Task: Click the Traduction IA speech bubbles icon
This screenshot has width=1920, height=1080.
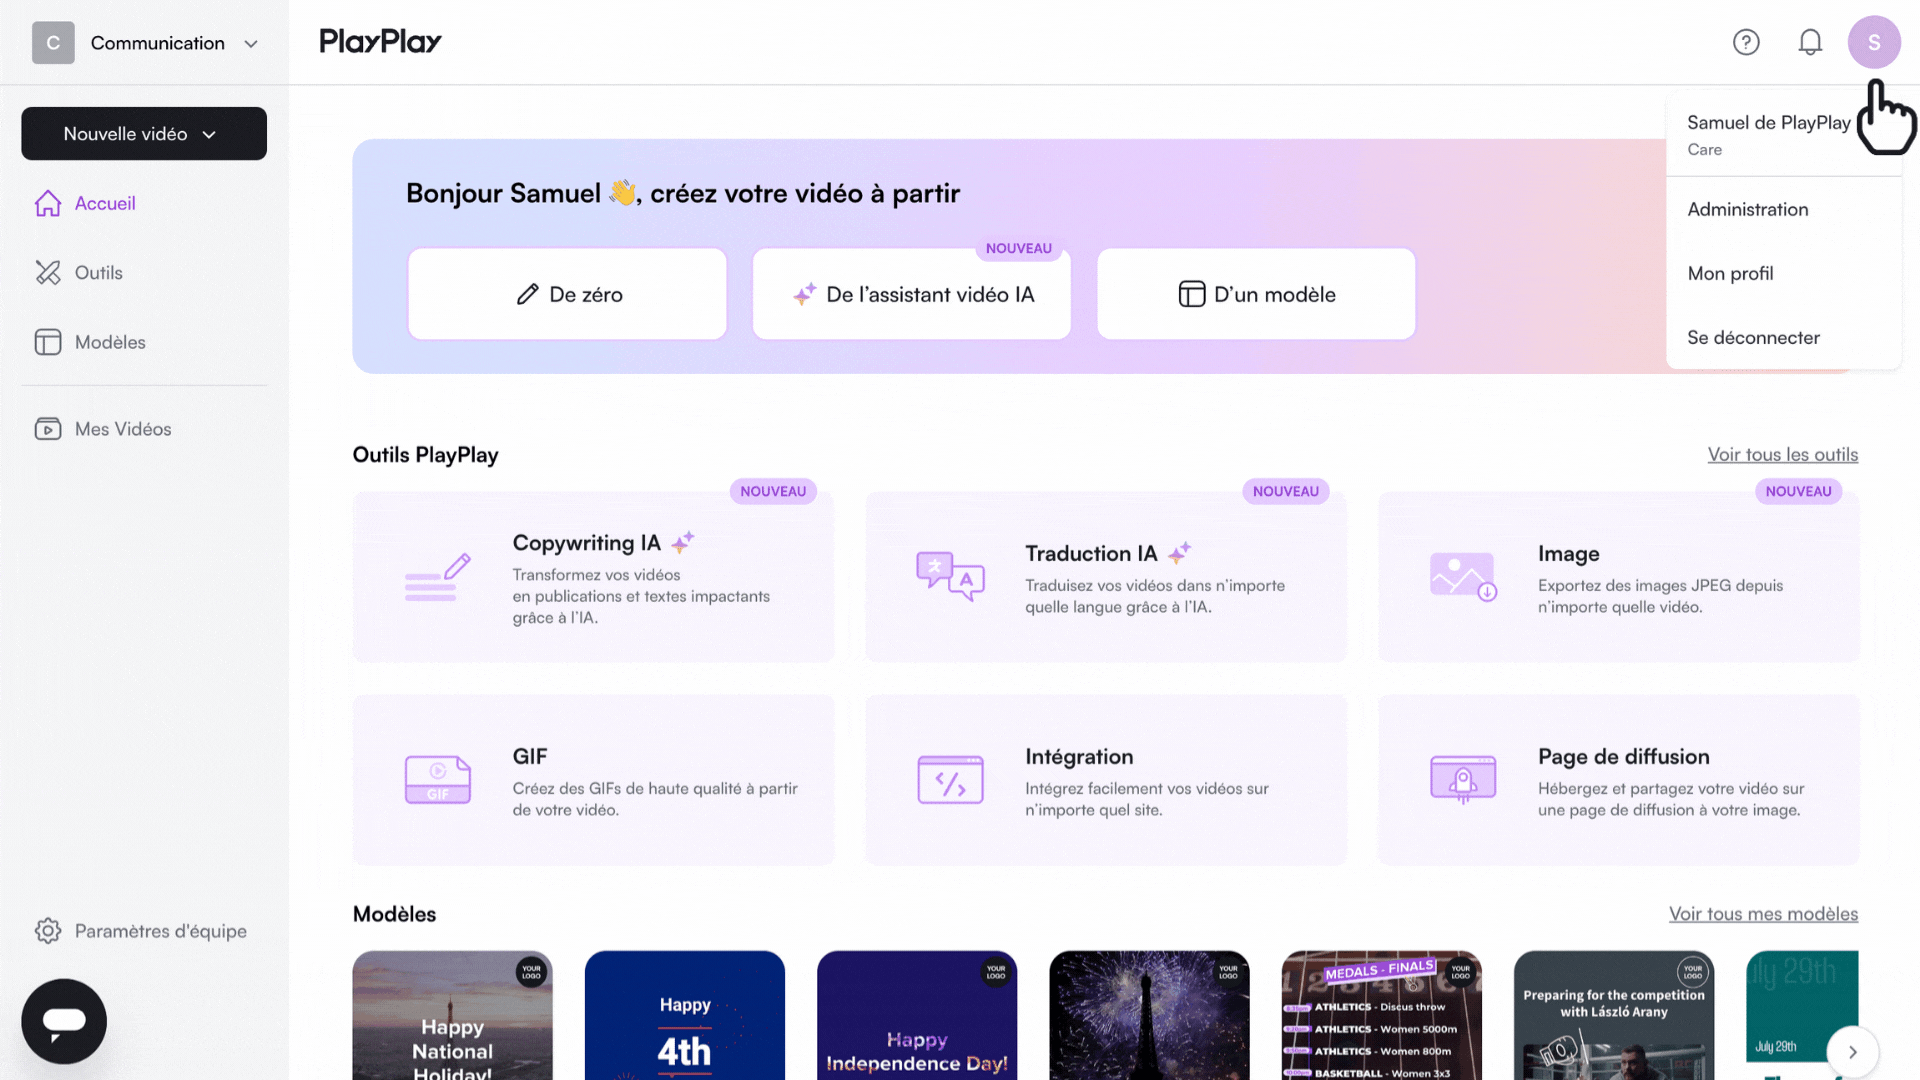Action: [x=950, y=576]
